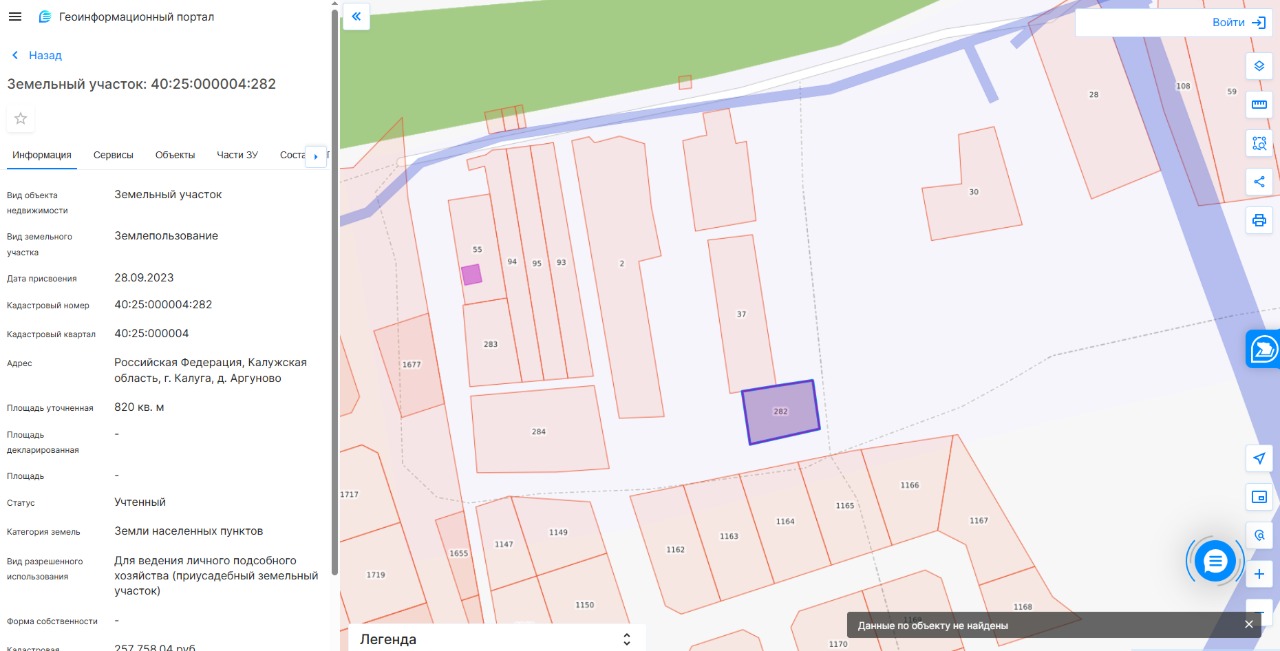Select the ruler measurement tool
Screen dimensions: 1280x651
1259,105
